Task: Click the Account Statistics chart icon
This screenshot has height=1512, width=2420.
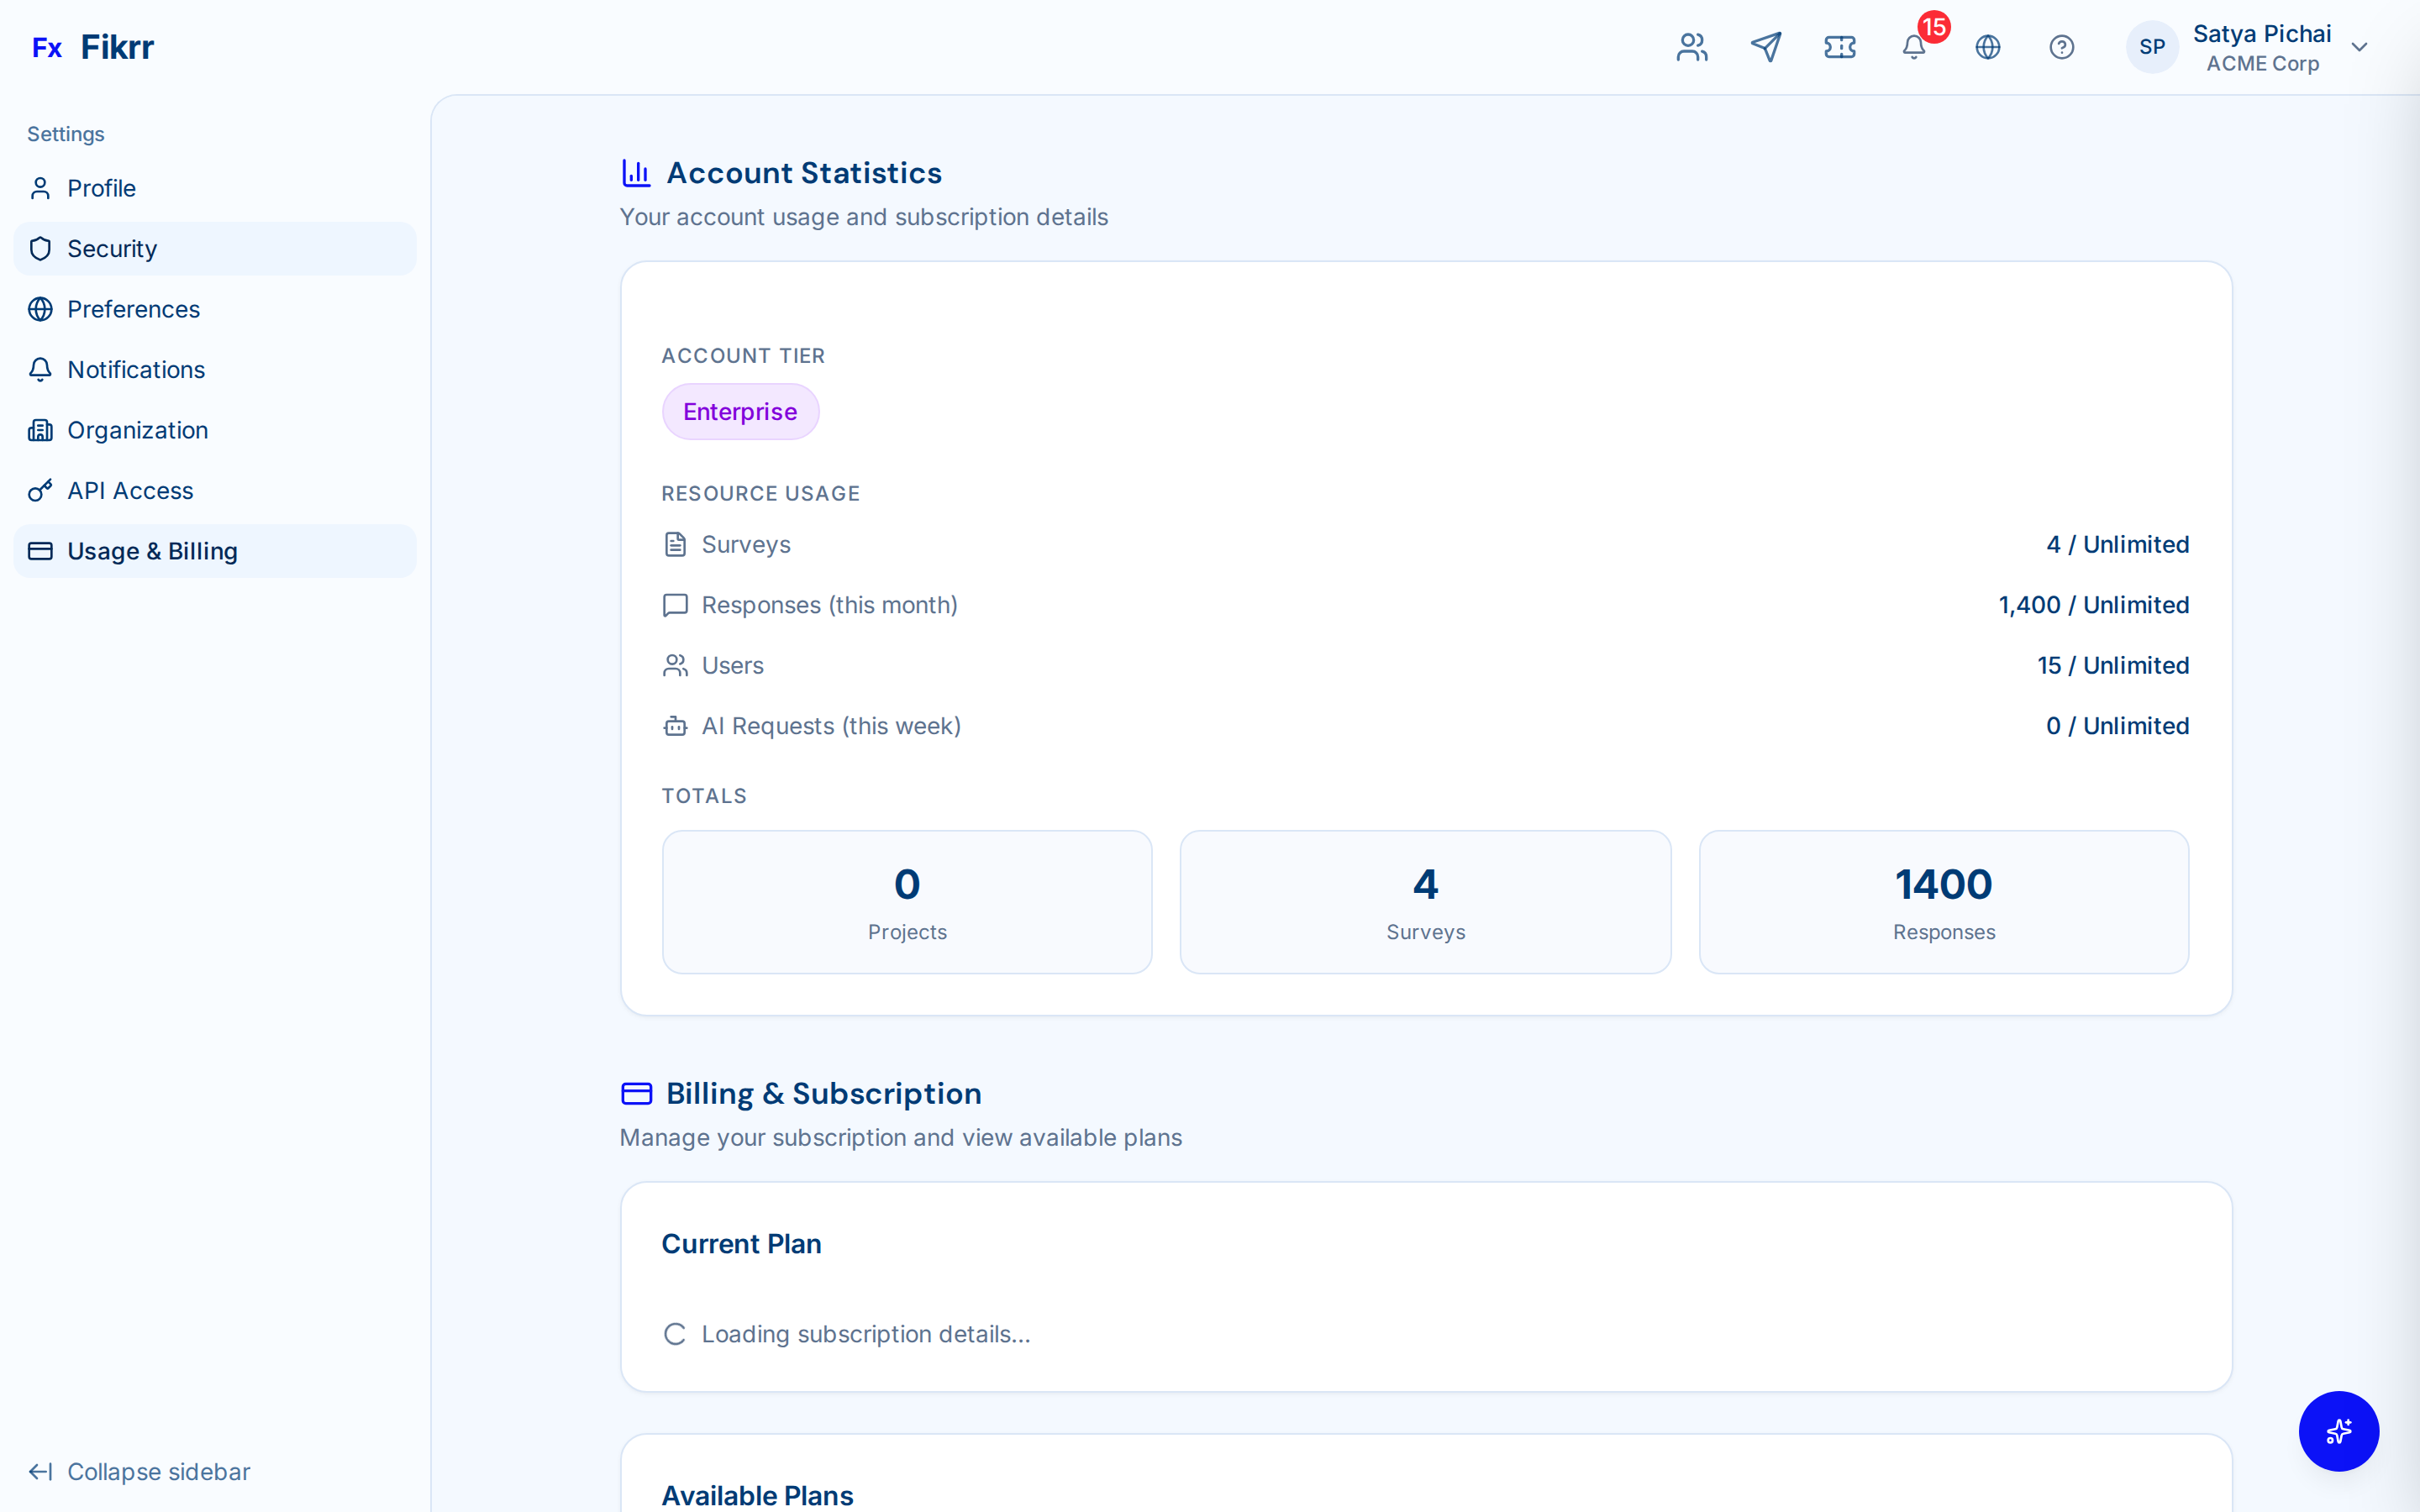Action: click(x=636, y=172)
